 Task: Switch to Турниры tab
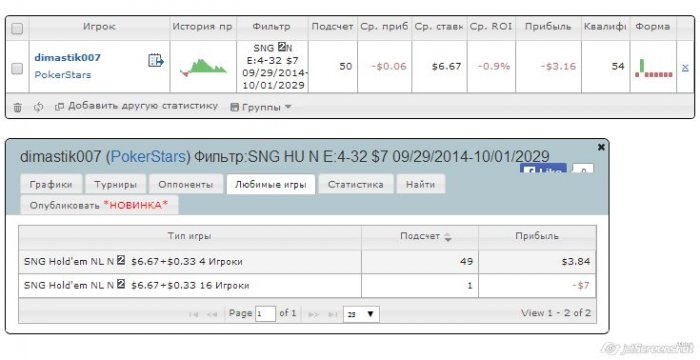115,184
